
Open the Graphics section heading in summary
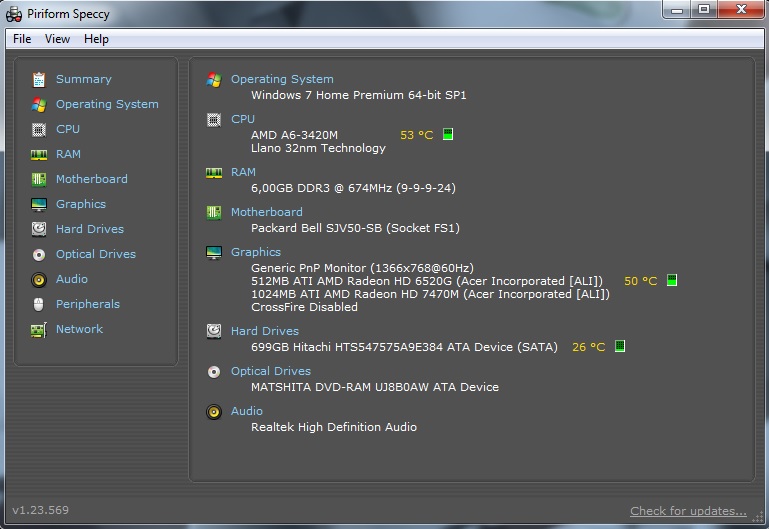[256, 252]
